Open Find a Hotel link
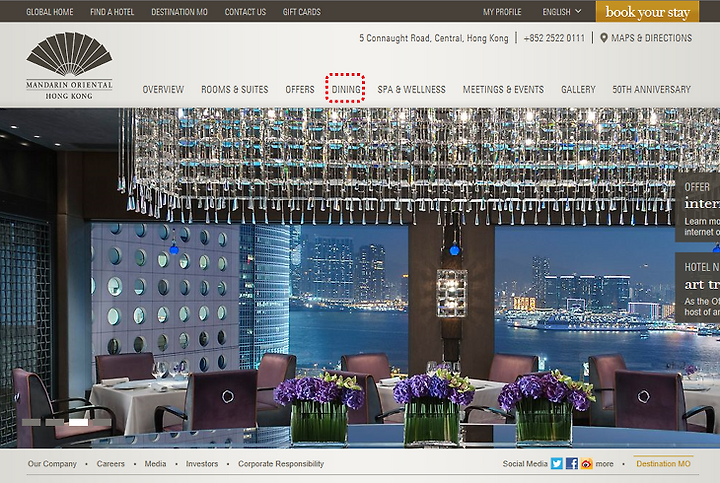The height and width of the screenshot is (483, 720). click(112, 12)
